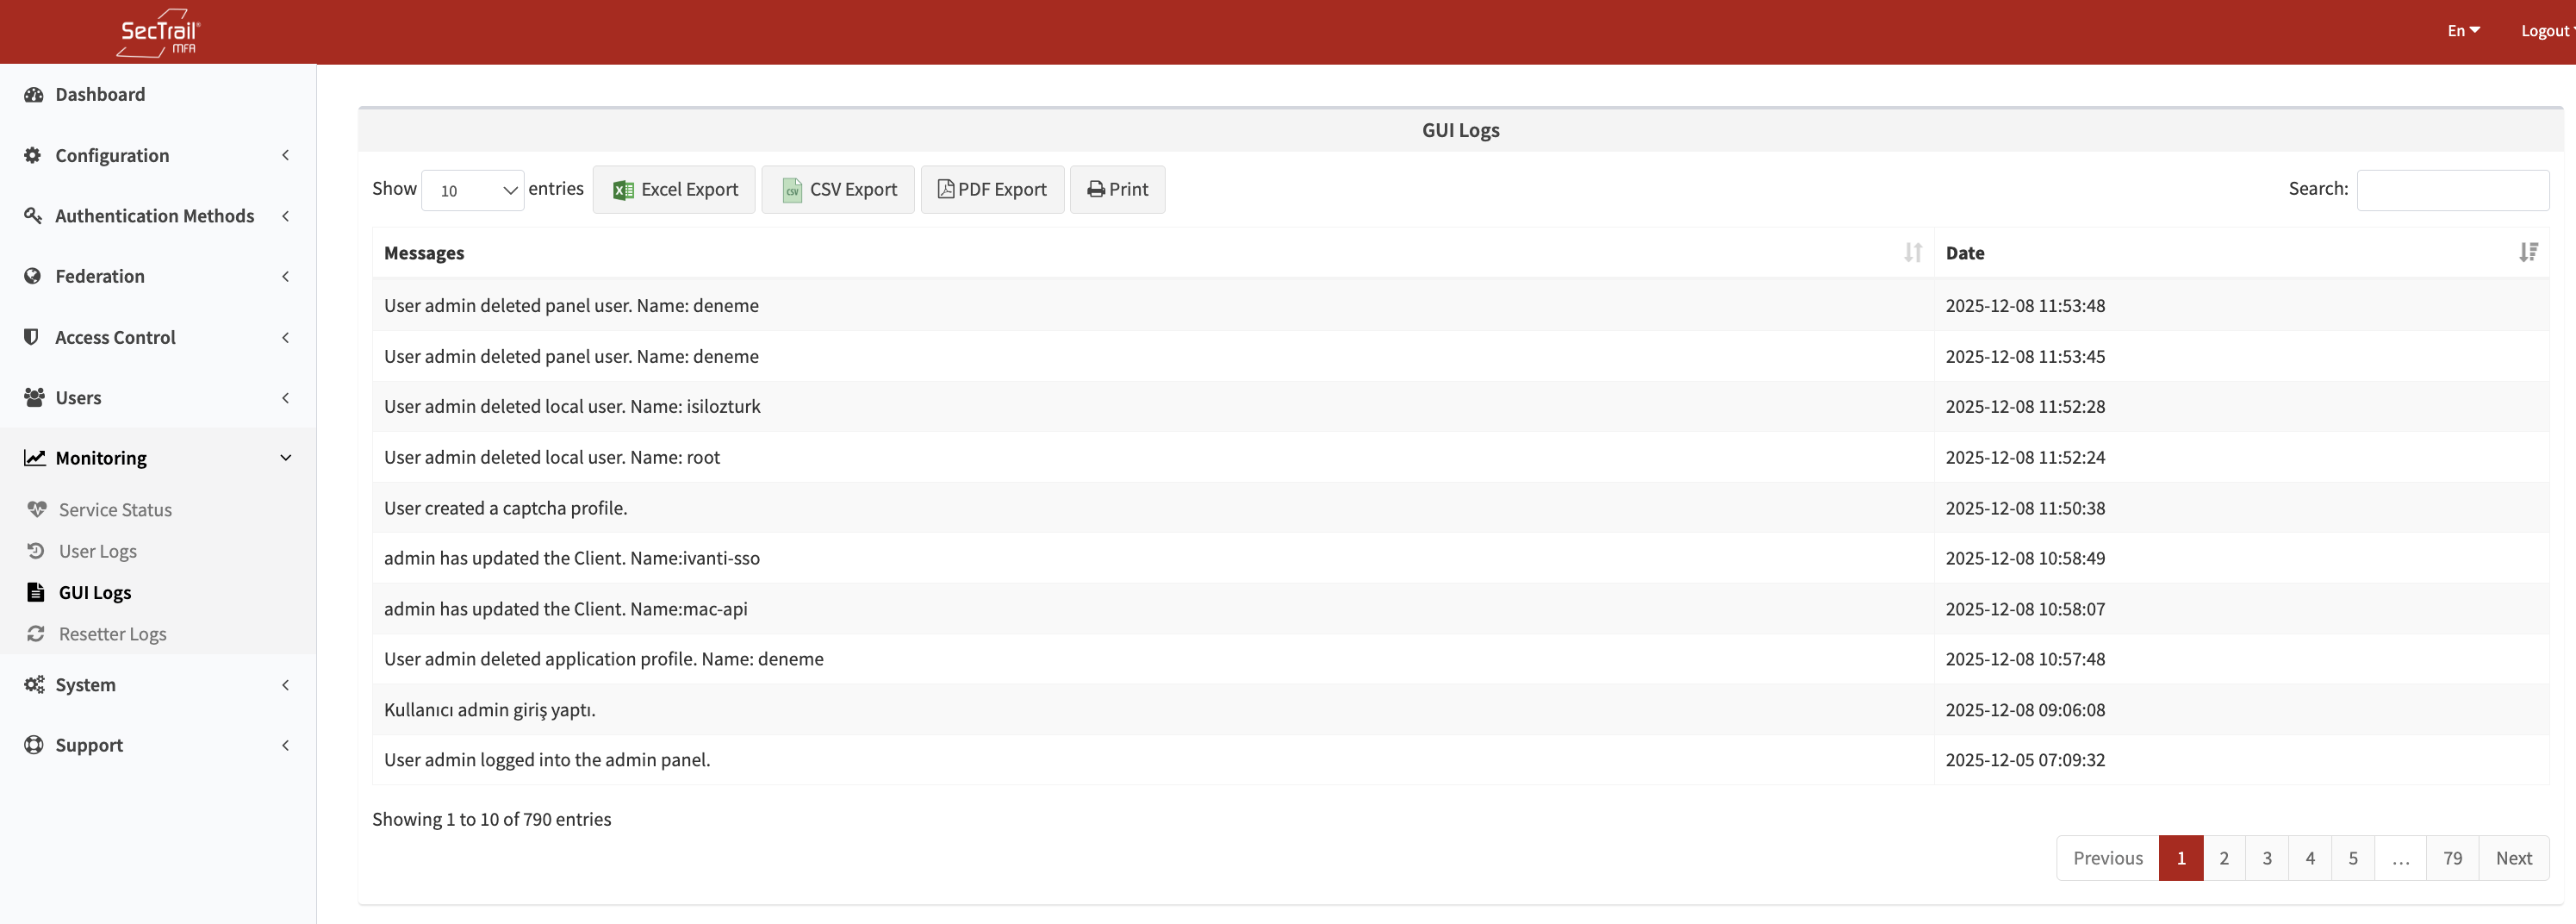Expand the Authentication Methods menu
This screenshot has width=2576, height=924.
coord(158,216)
